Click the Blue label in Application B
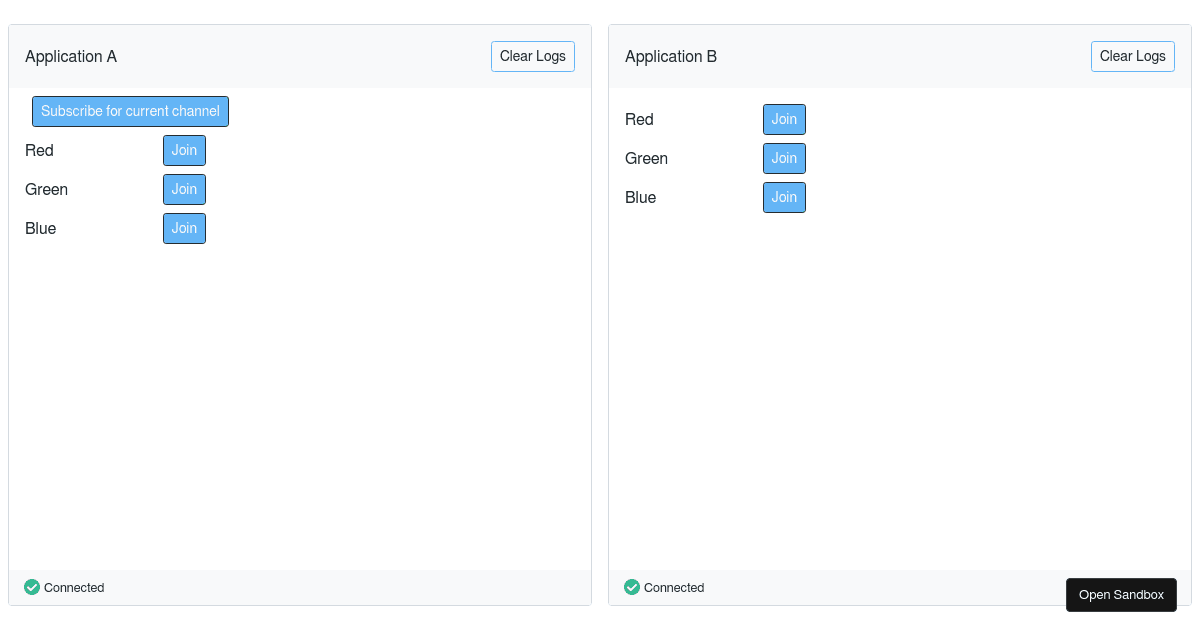Image resolution: width=1200 pixels, height=630 pixels. pyautogui.click(x=640, y=197)
